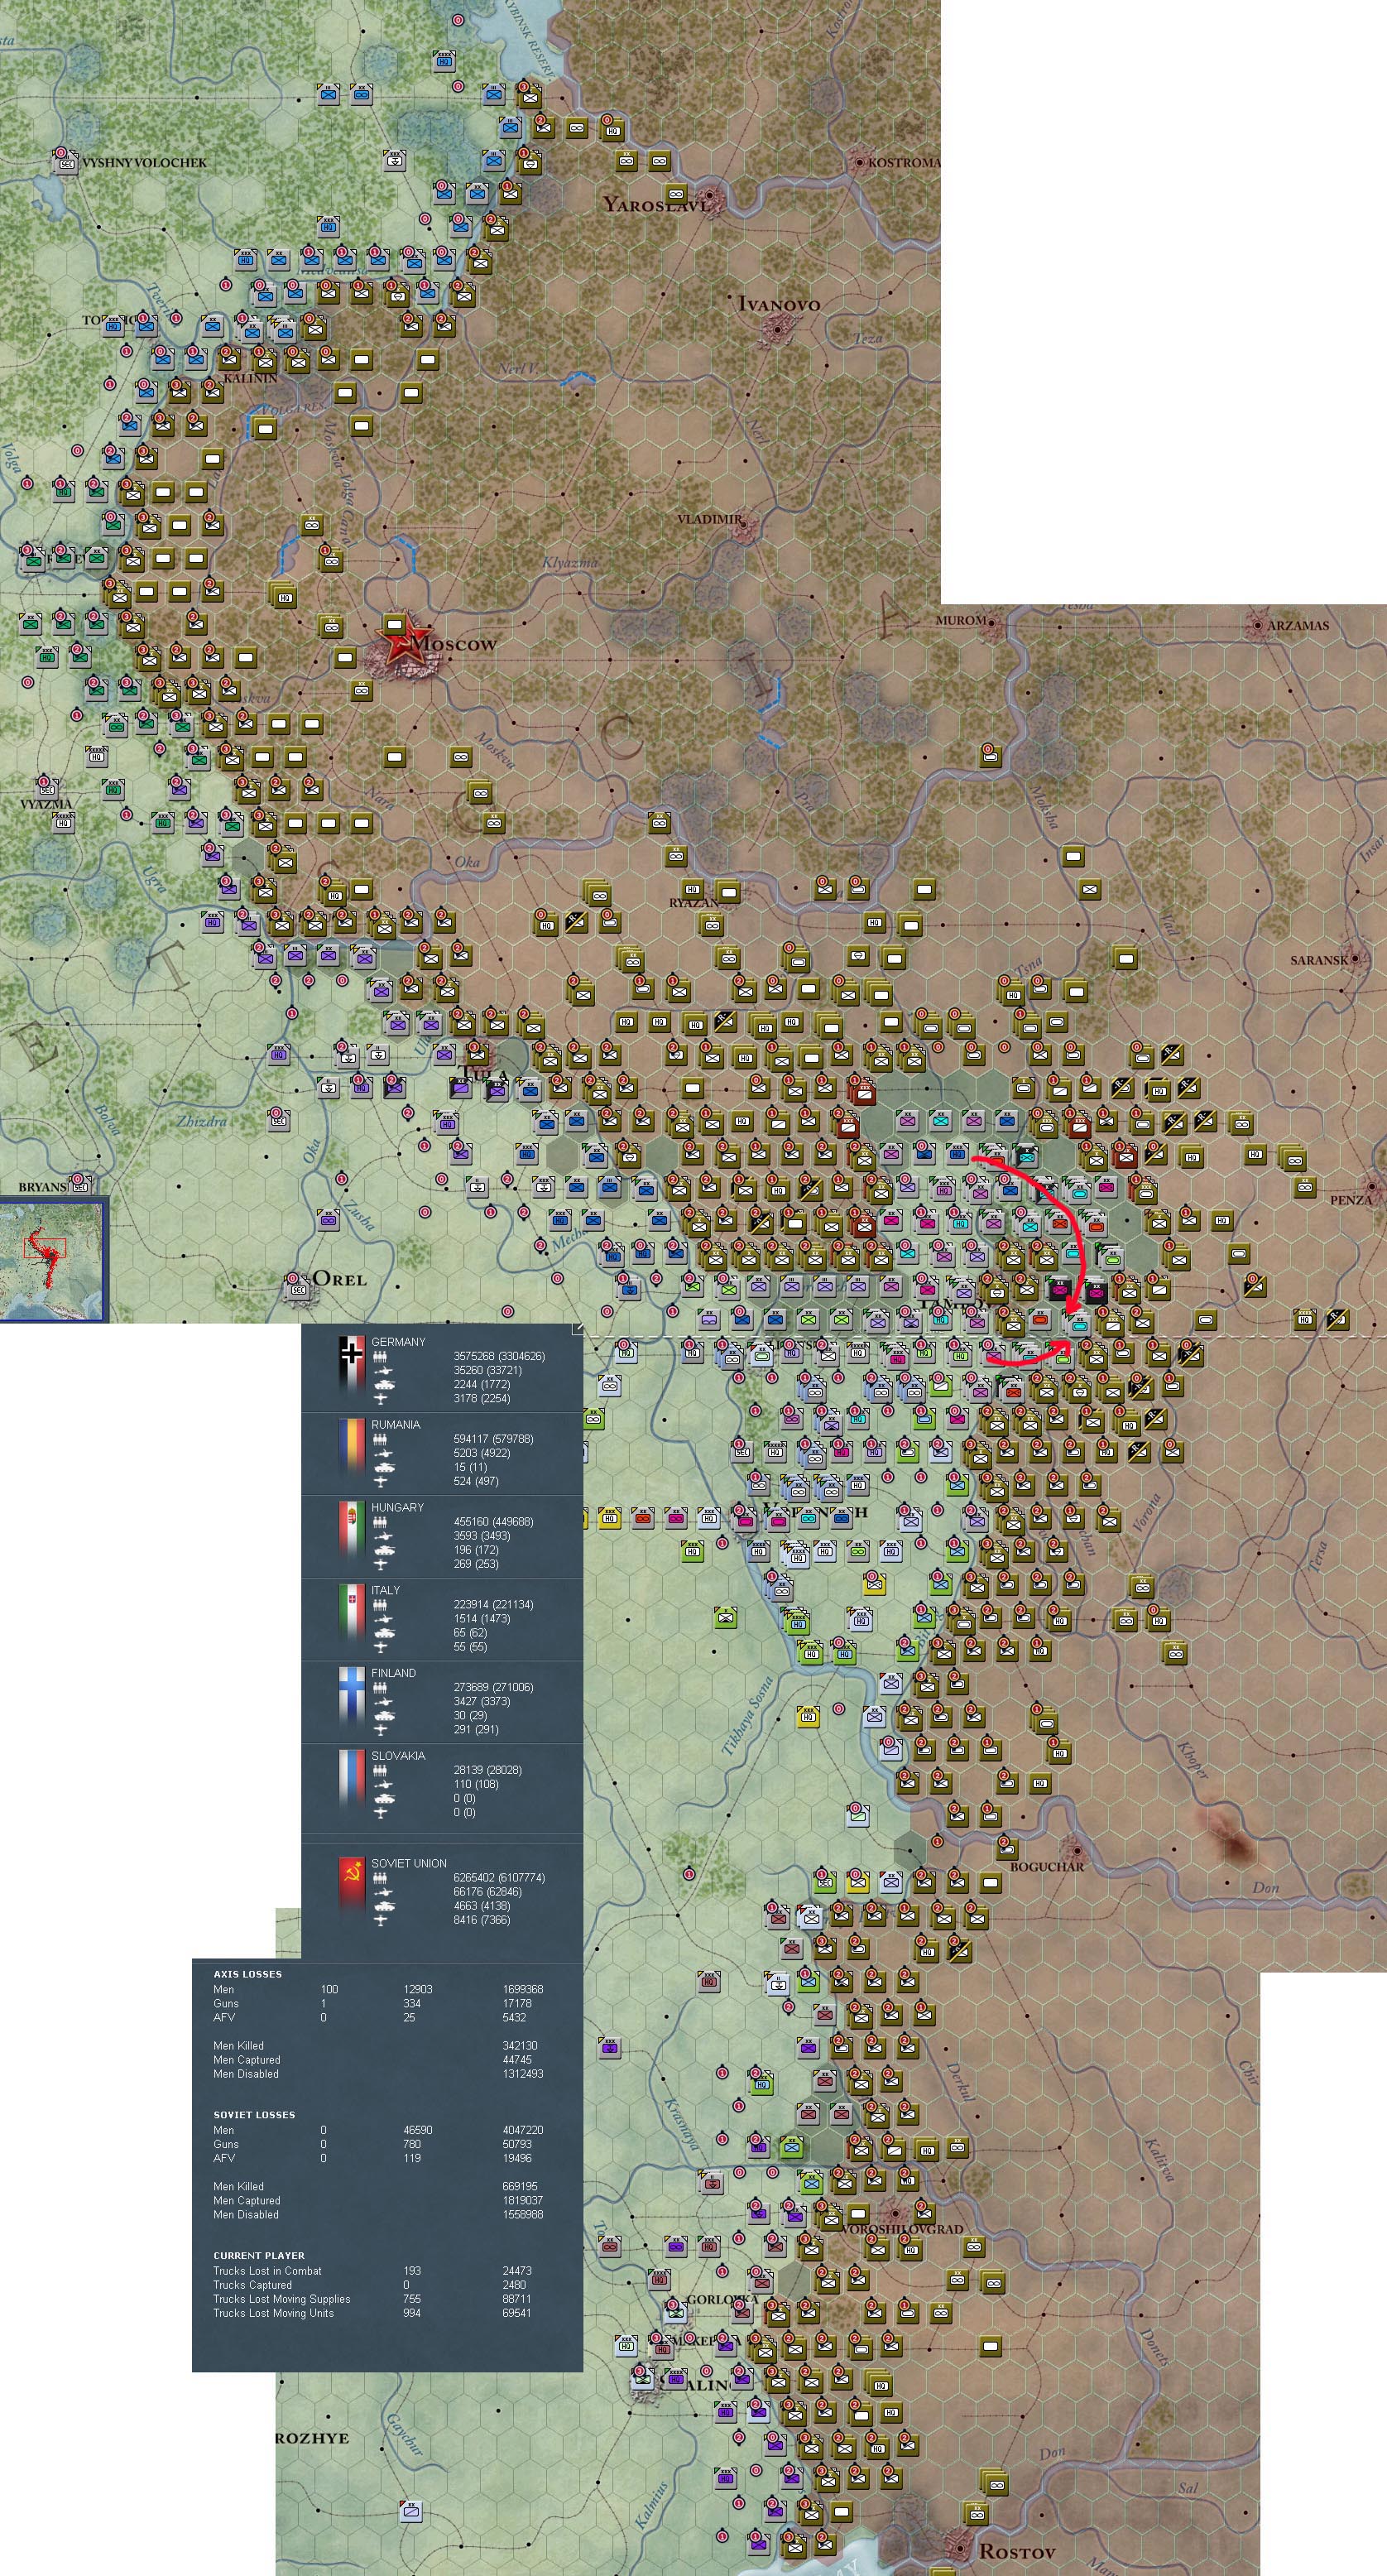This screenshot has height=2576, width=1387.
Task: Select the Kostroma town marker
Action: click(x=859, y=162)
